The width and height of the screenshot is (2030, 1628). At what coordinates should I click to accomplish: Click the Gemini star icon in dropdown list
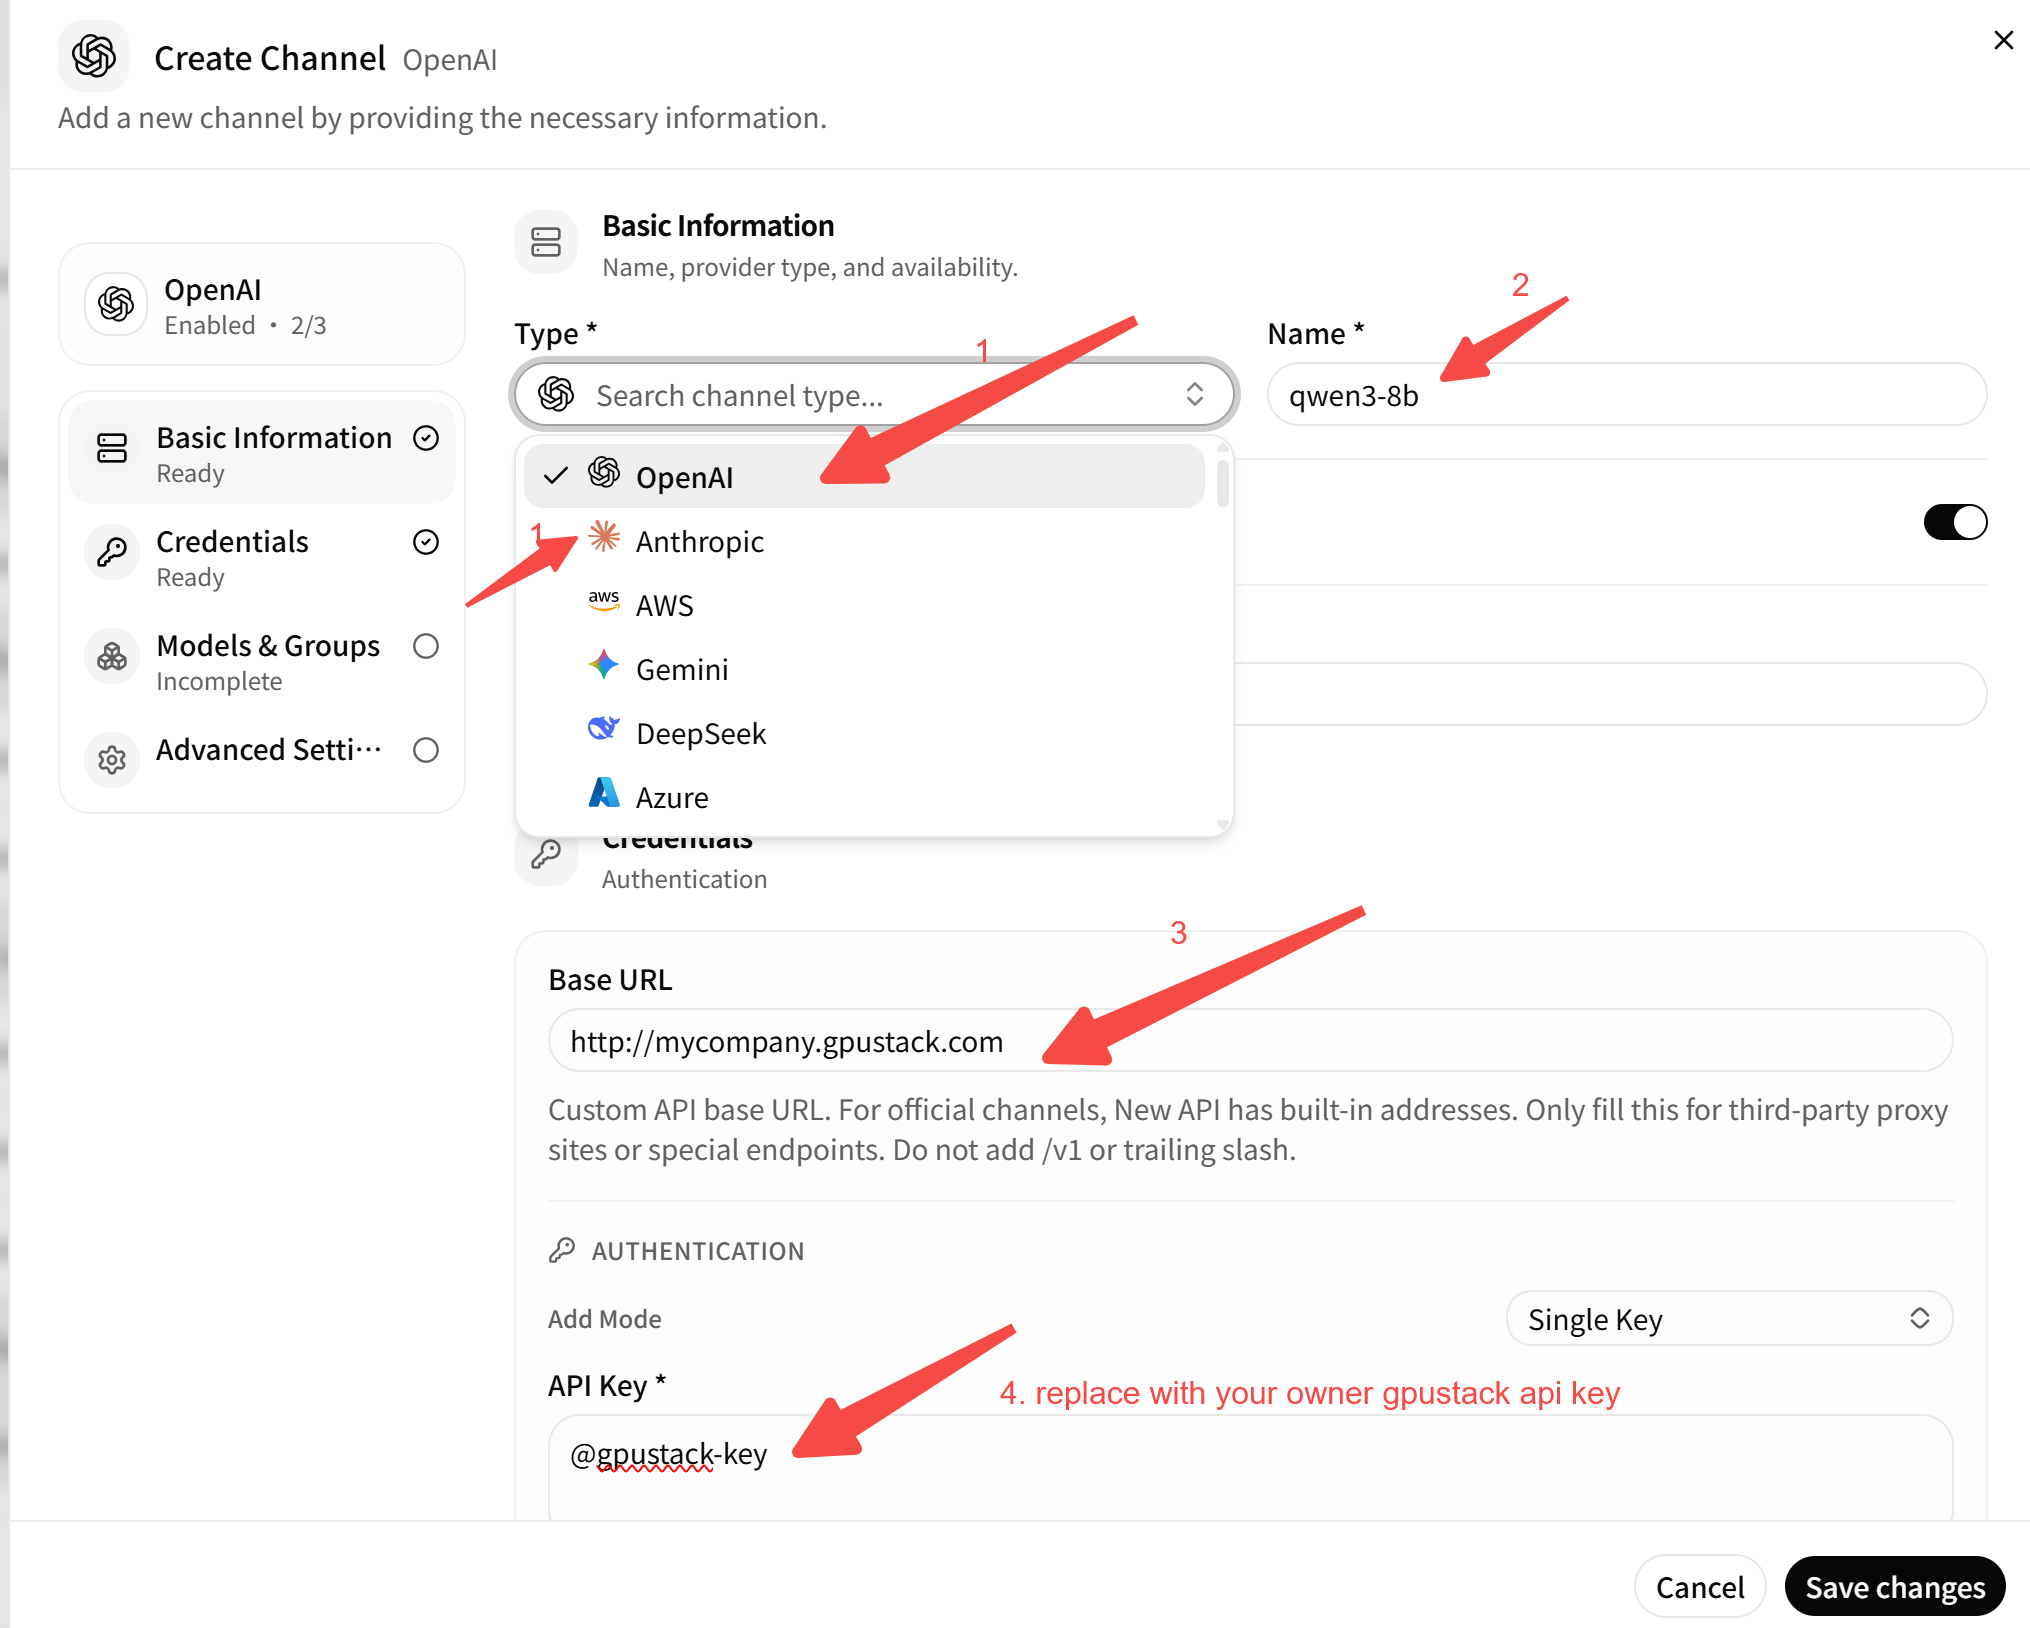click(x=604, y=665)
